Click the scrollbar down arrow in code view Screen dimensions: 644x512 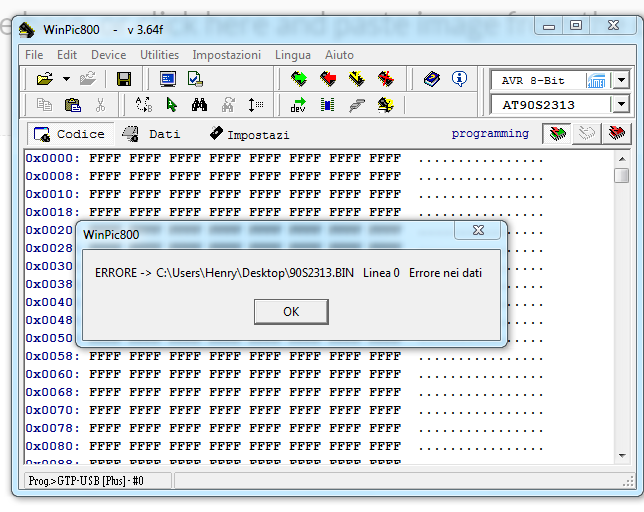point(622,455)
